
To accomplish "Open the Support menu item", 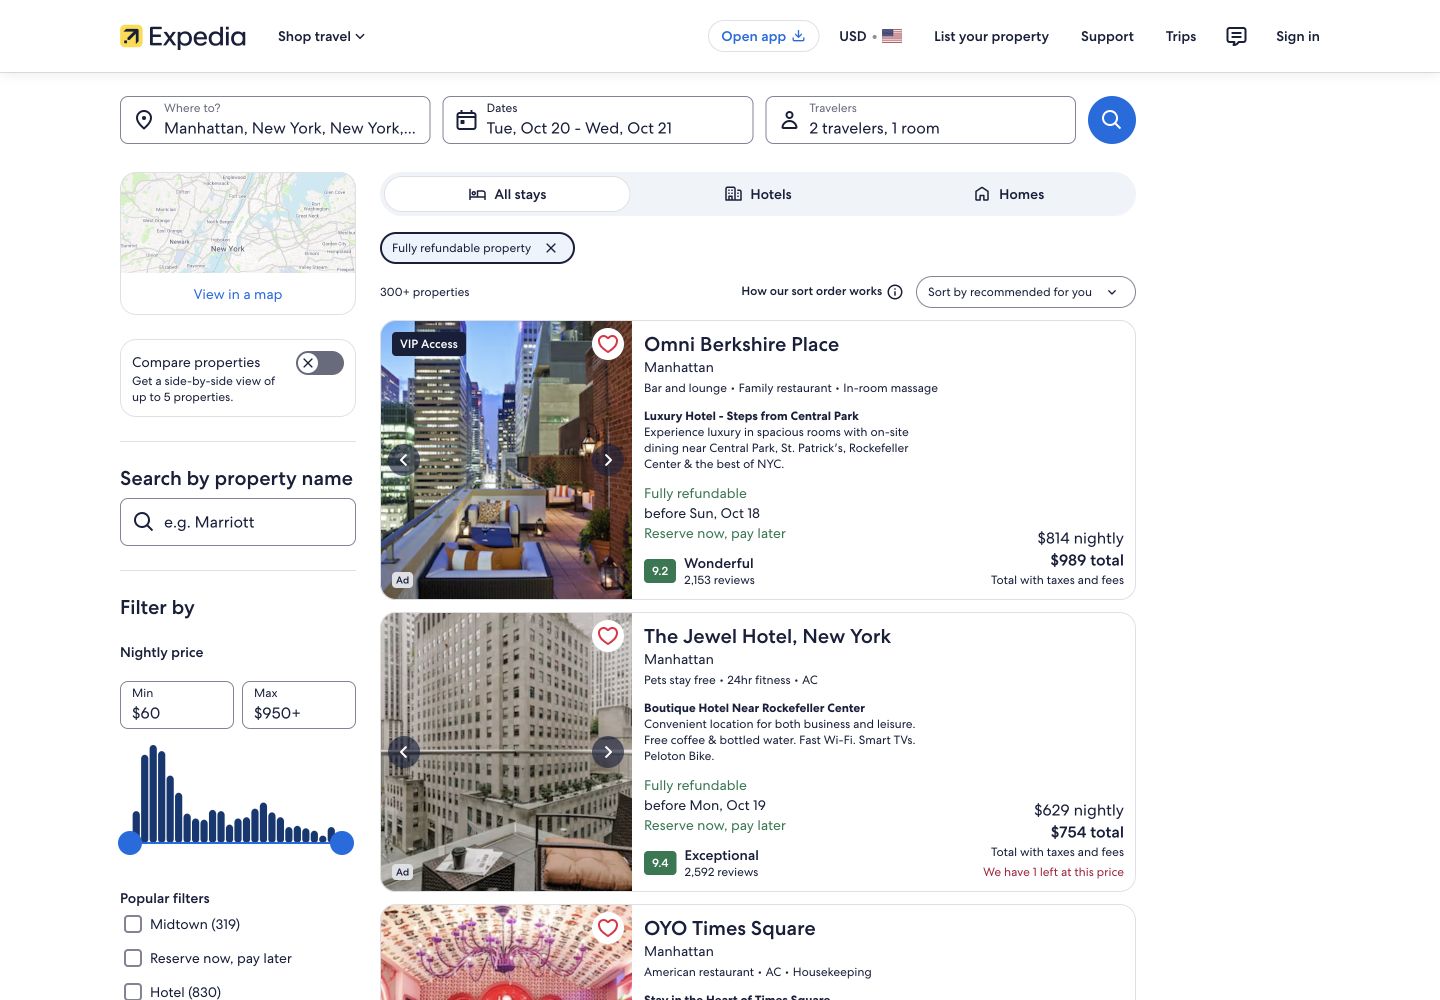I will (x=1107, y=36).
